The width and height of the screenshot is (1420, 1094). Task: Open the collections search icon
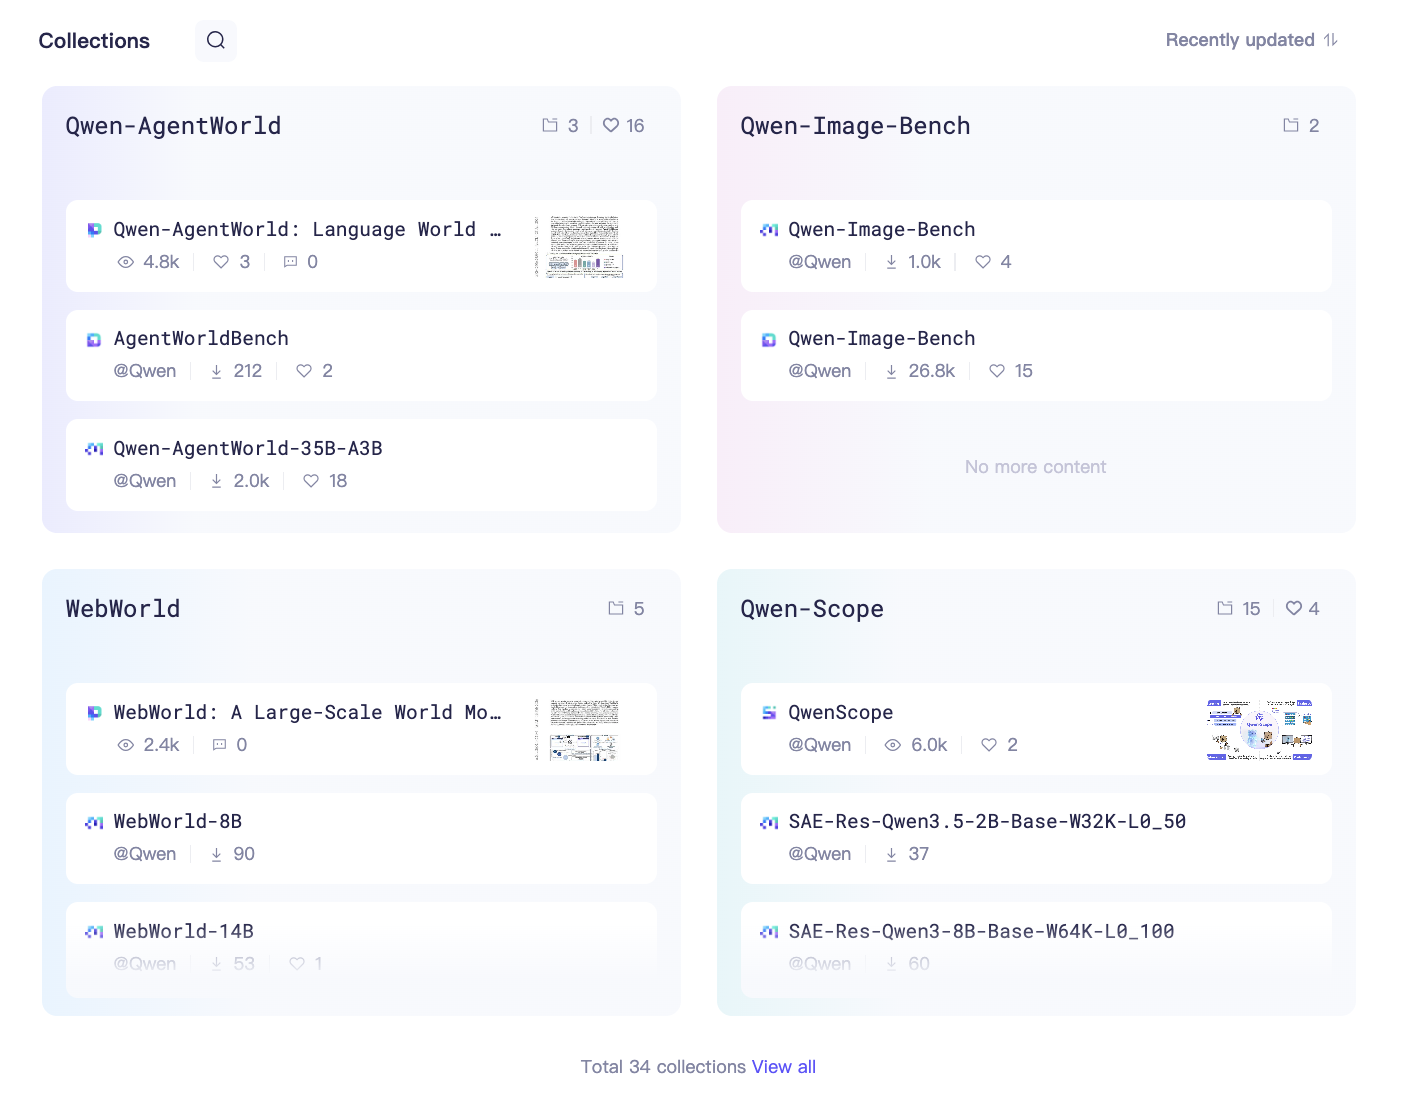216,40
